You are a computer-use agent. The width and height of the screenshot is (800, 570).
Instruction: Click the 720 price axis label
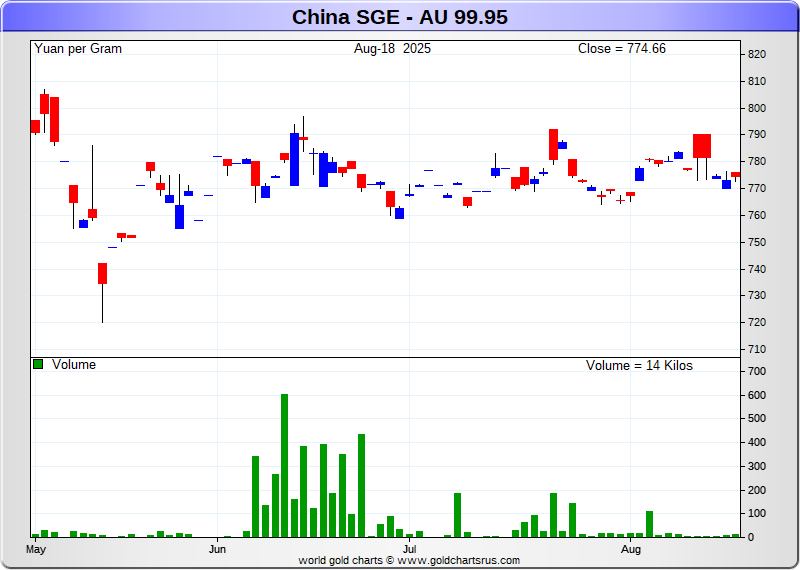click(757, 323)
